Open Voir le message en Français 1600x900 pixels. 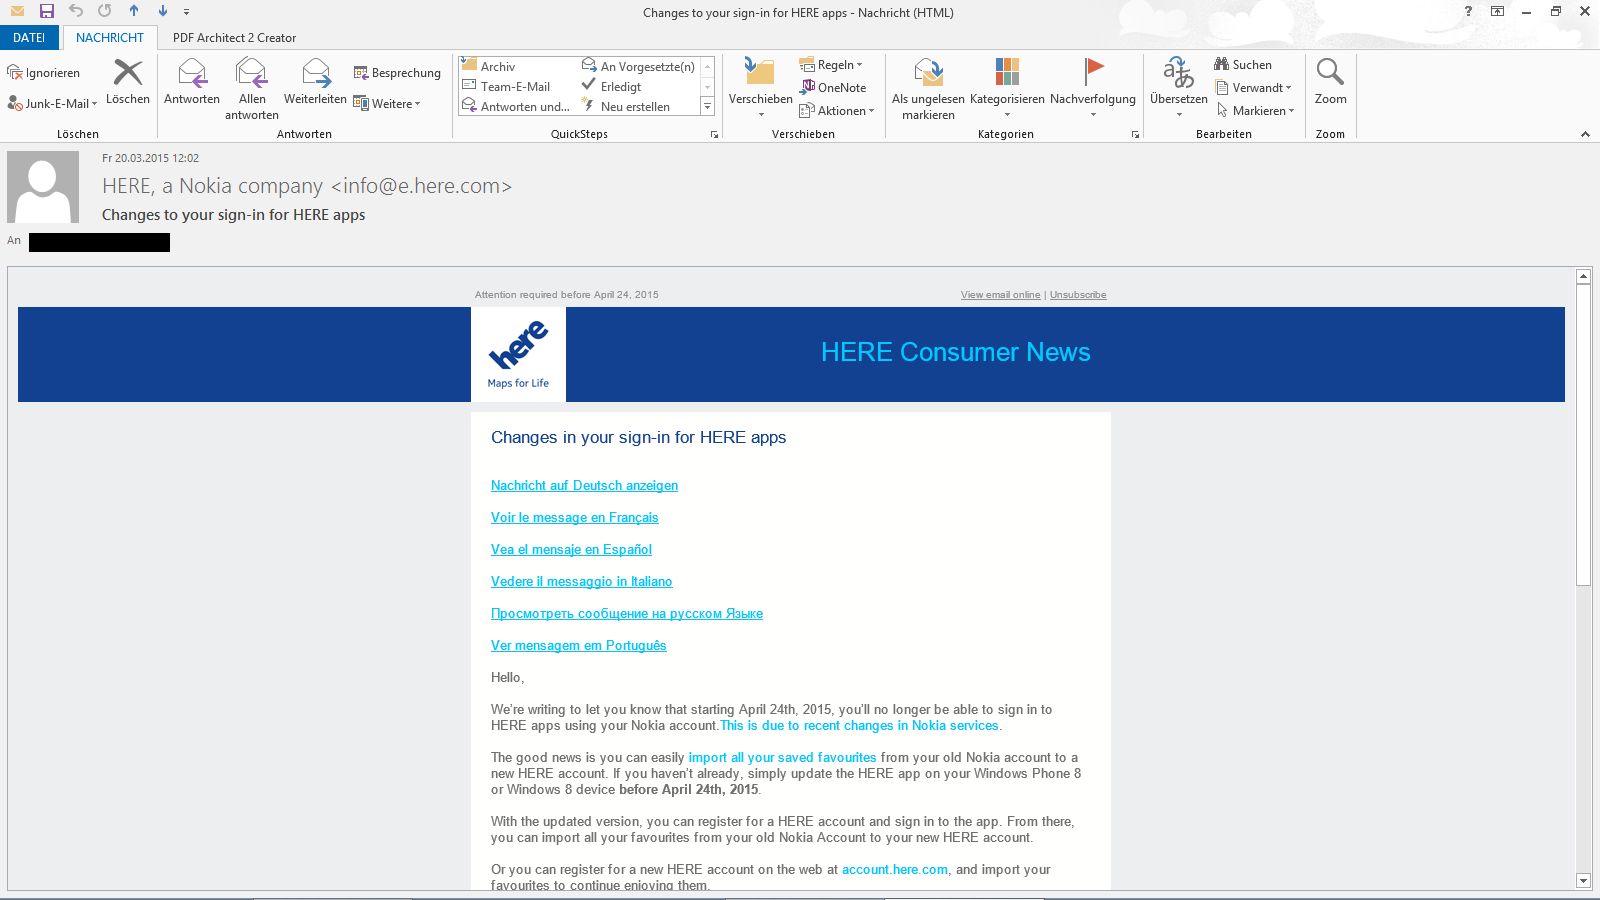[x=574, y=517]
